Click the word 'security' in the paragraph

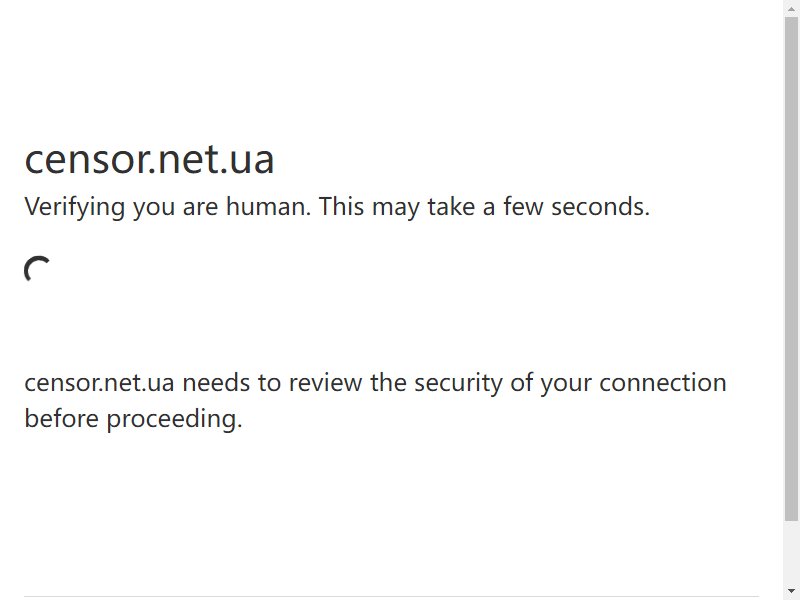tap(458, 384)
